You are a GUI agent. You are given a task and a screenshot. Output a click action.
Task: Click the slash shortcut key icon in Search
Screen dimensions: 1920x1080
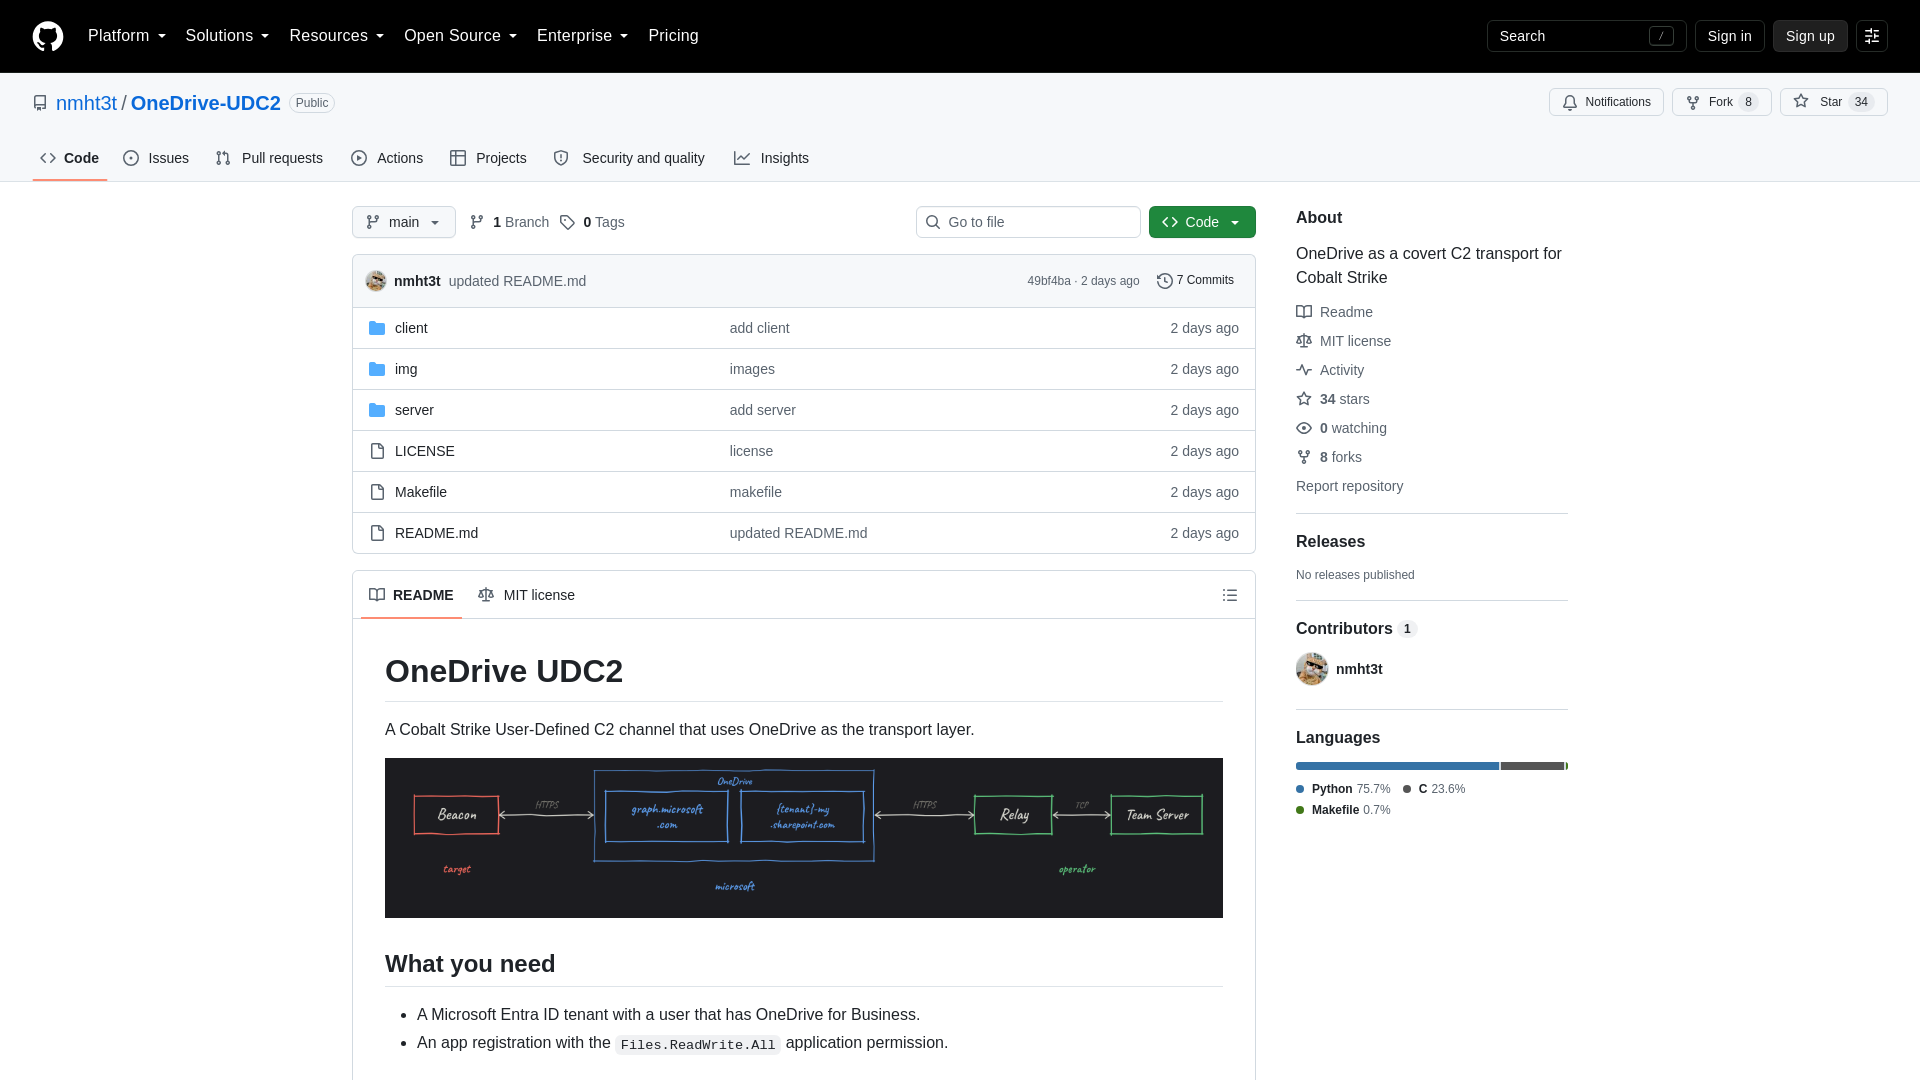(x=1661, y=36)
